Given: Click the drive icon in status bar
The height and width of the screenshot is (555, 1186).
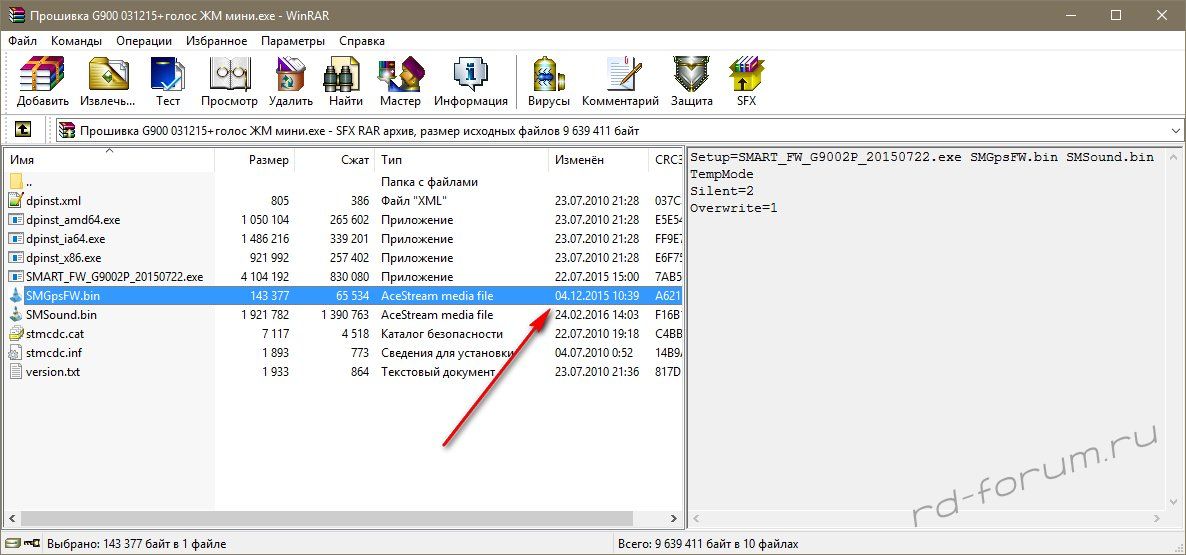Looking at the screenshot, I should [x=13, y=543].
